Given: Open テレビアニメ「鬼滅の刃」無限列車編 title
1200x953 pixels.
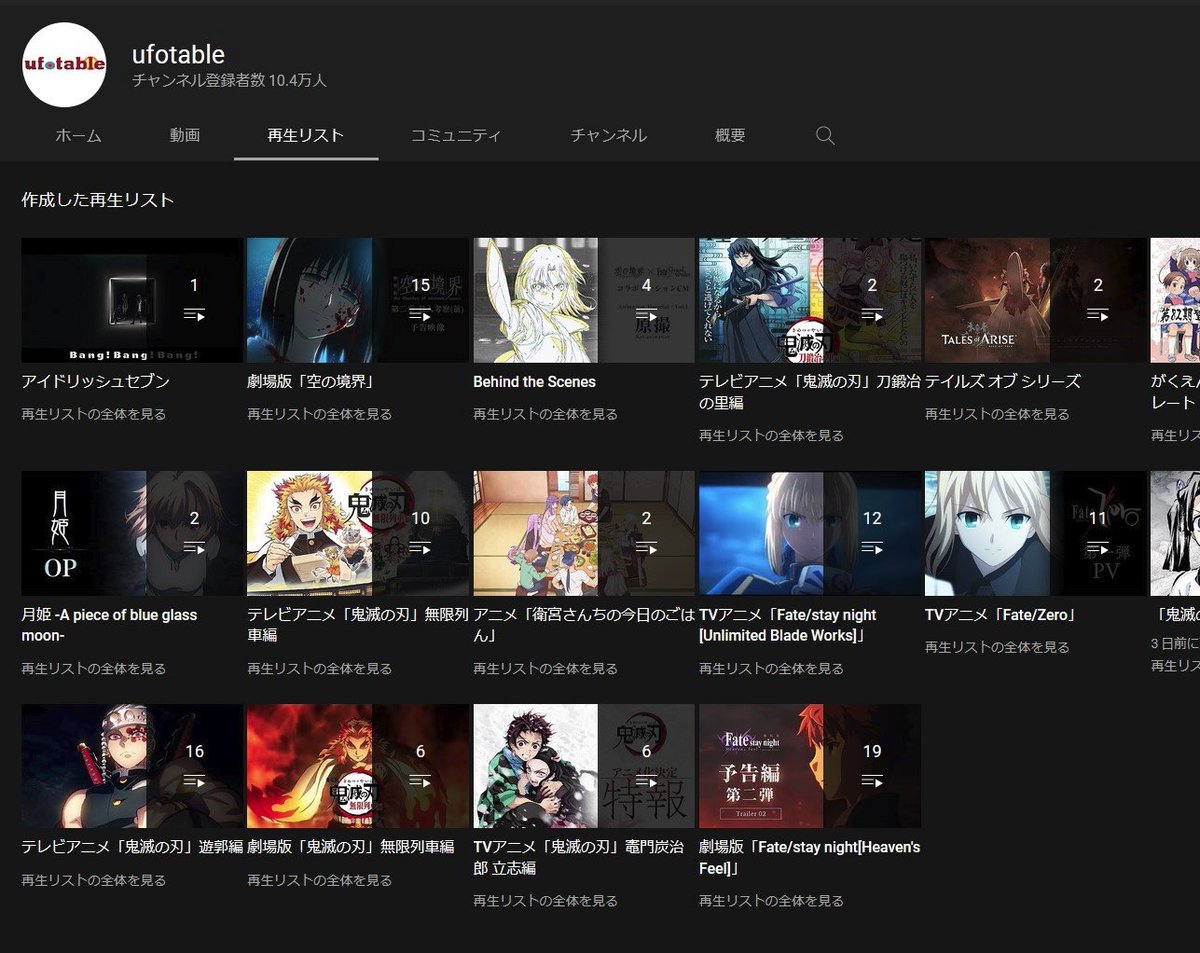Looking at the screenshot, I should point(358,625).
